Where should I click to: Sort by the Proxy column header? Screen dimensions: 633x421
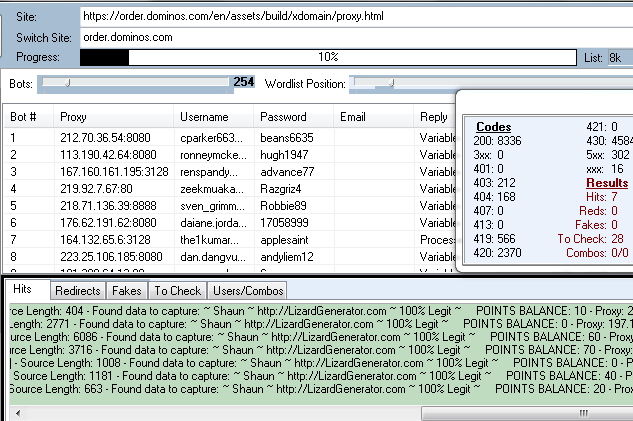[x=113, y=117]
